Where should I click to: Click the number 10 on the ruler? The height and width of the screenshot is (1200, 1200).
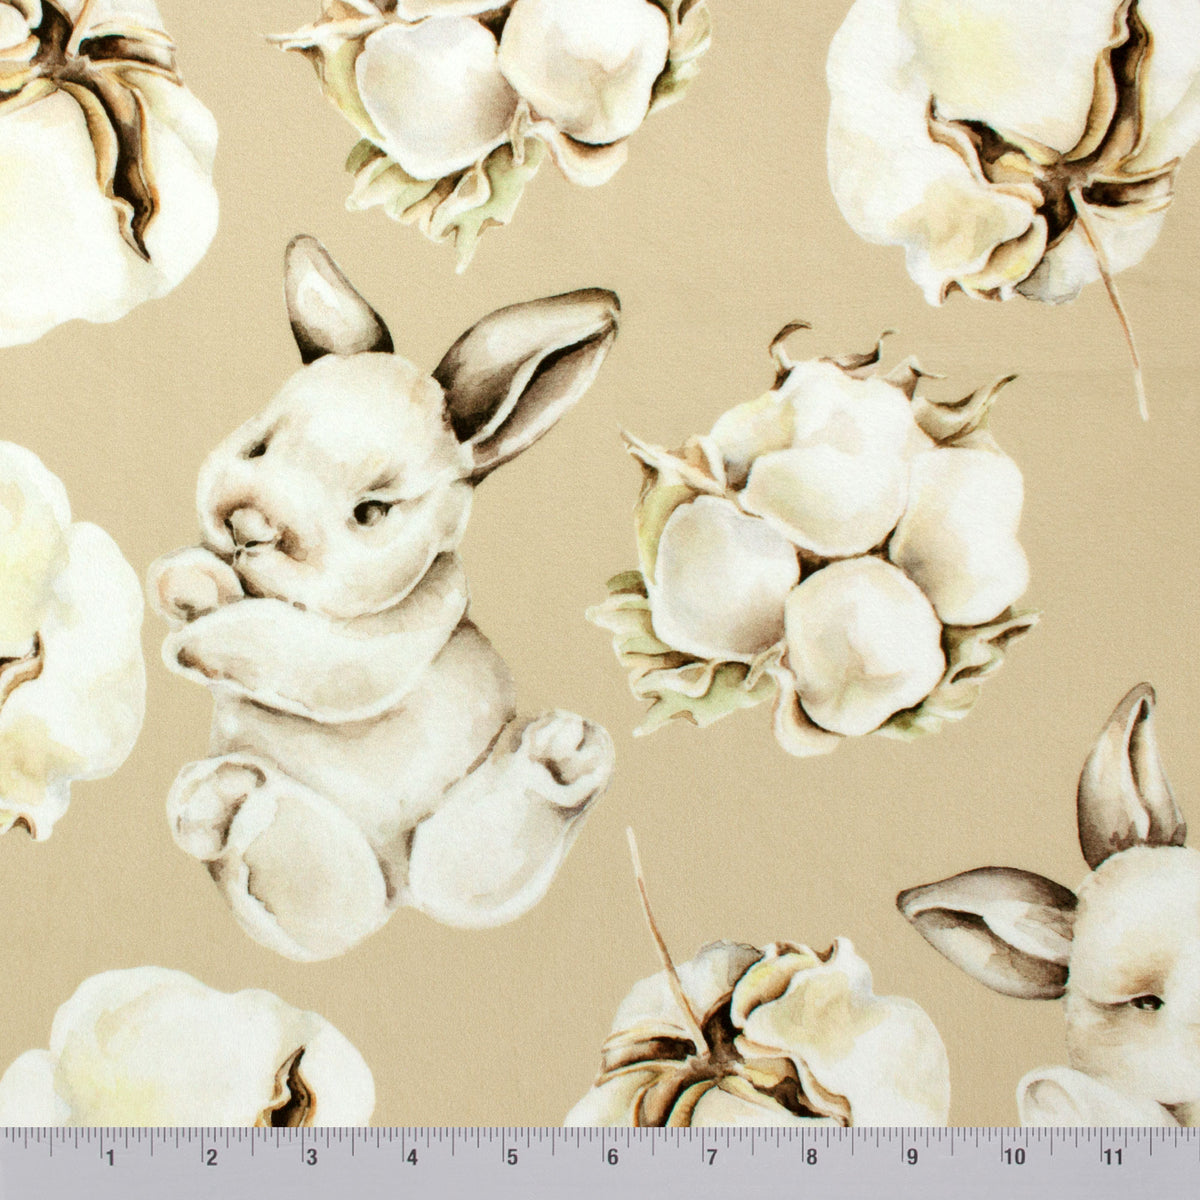pos(1013,1158)
